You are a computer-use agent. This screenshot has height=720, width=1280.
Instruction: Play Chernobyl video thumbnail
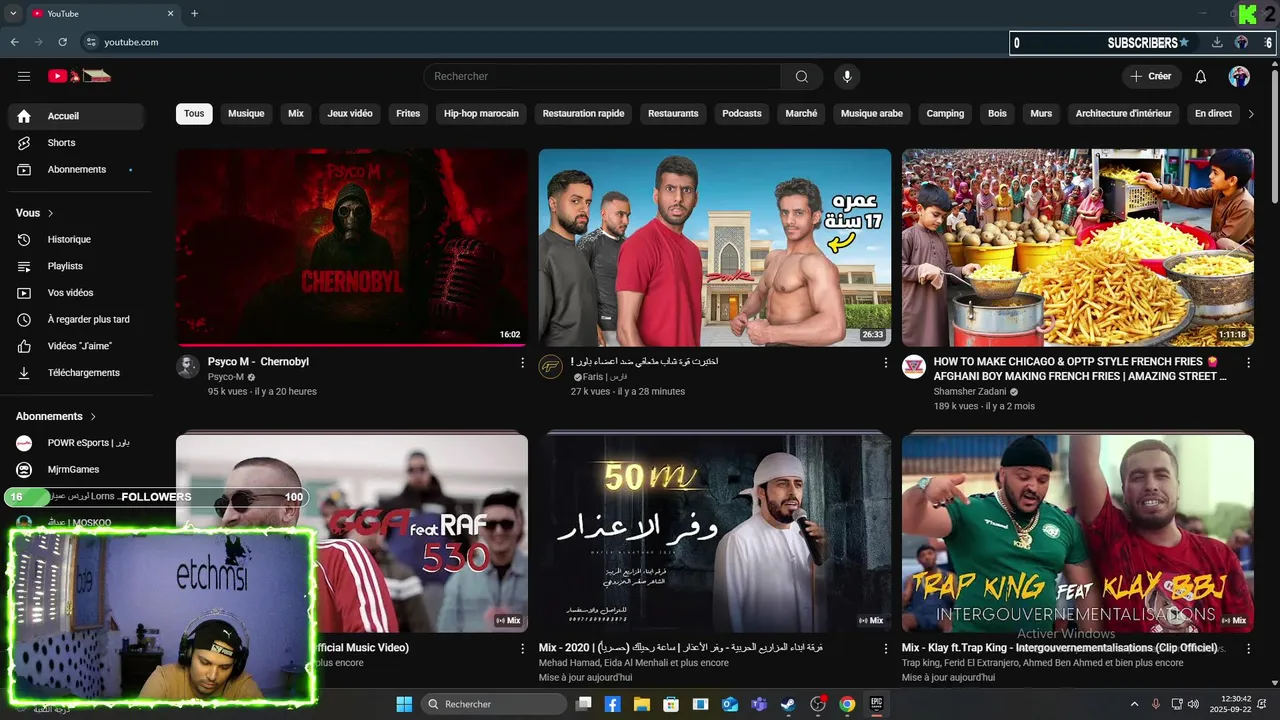coord(352,247)
